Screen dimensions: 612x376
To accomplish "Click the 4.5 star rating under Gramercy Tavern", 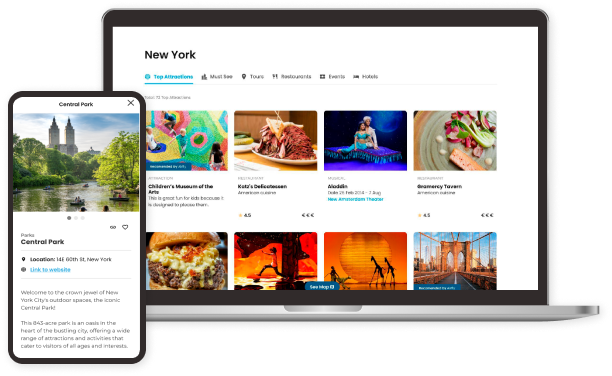I will 424,215.
